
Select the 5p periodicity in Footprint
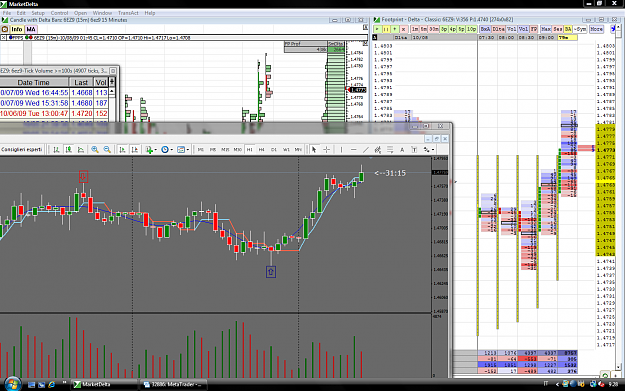pos(461,29)
